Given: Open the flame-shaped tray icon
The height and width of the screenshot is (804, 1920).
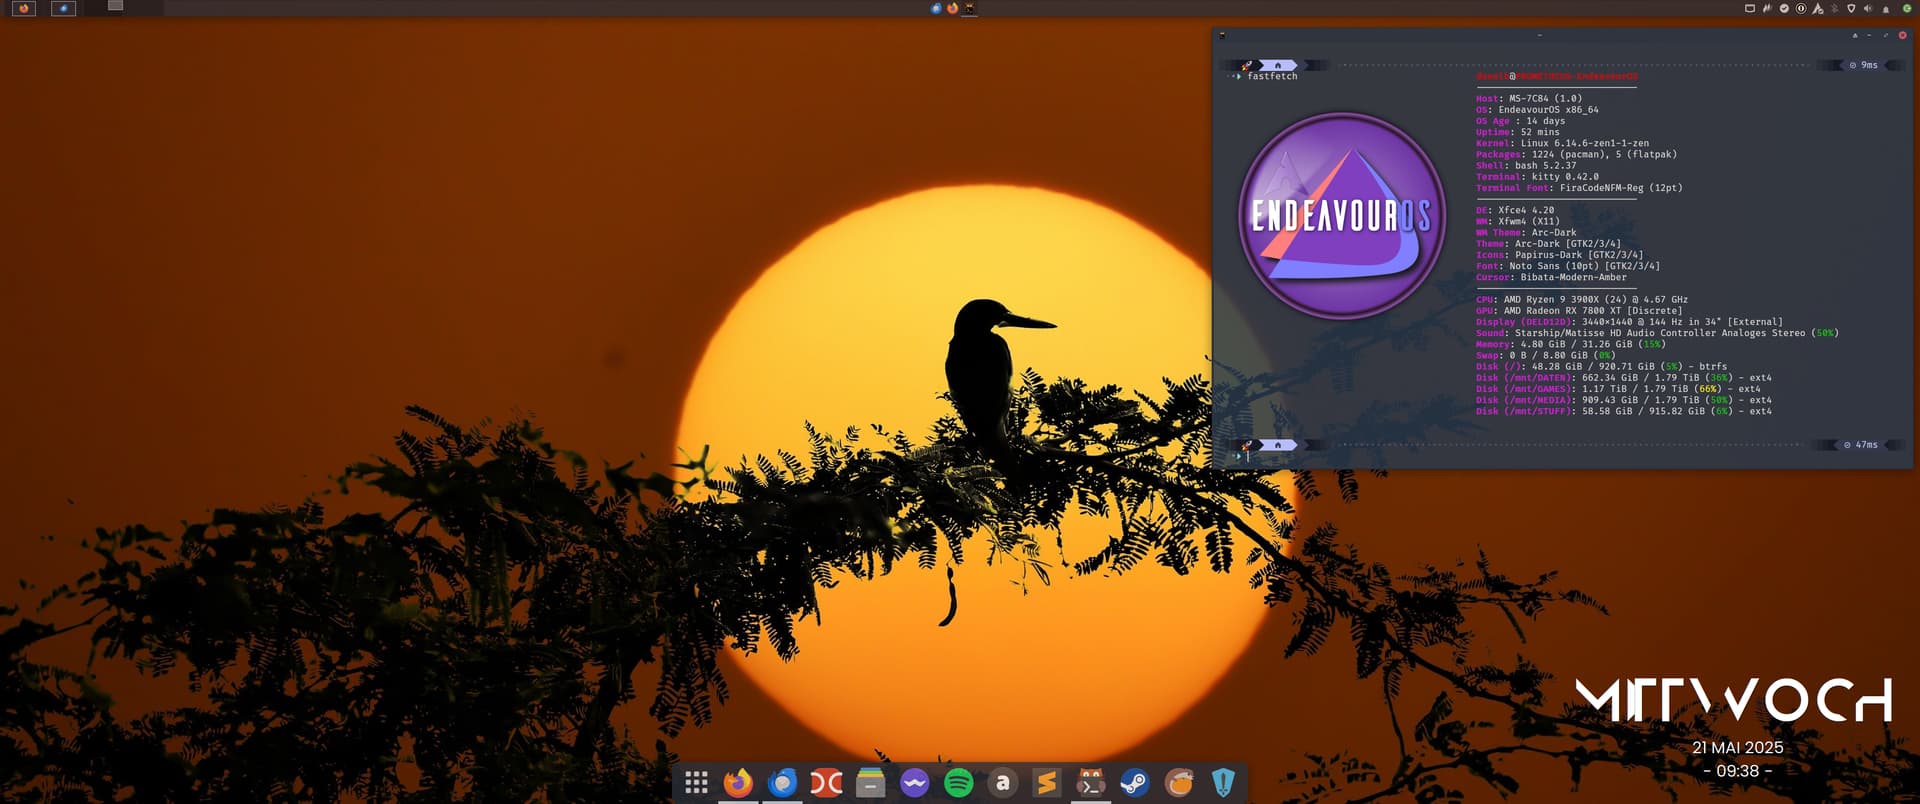Looking at the screenshot, I should tap(1767, 8).
